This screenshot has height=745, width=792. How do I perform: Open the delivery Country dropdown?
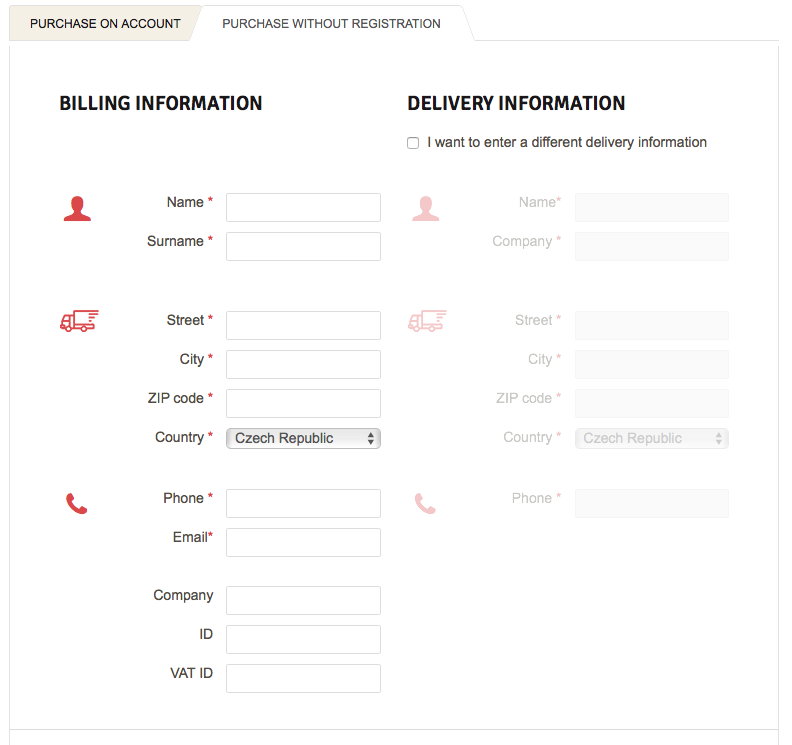click(651, 438)
